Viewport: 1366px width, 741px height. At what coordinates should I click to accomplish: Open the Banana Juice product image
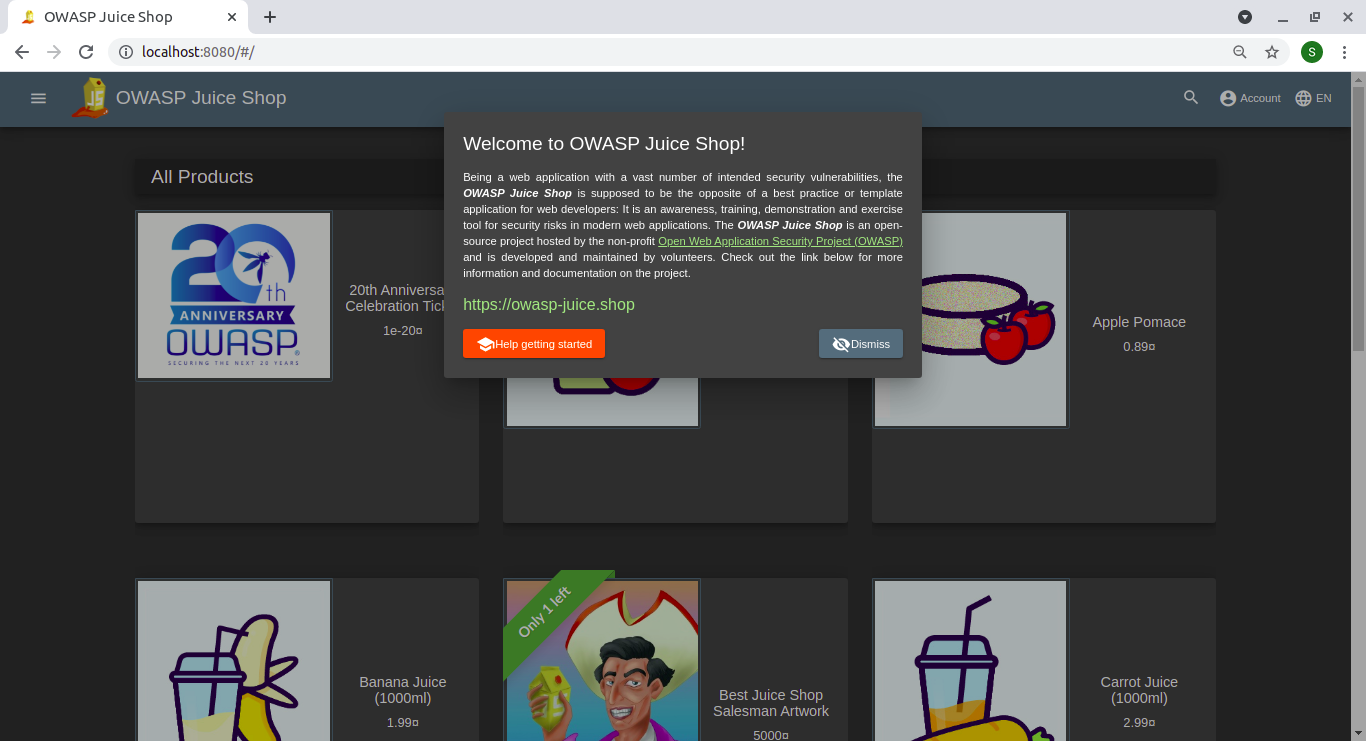point(234,661)
